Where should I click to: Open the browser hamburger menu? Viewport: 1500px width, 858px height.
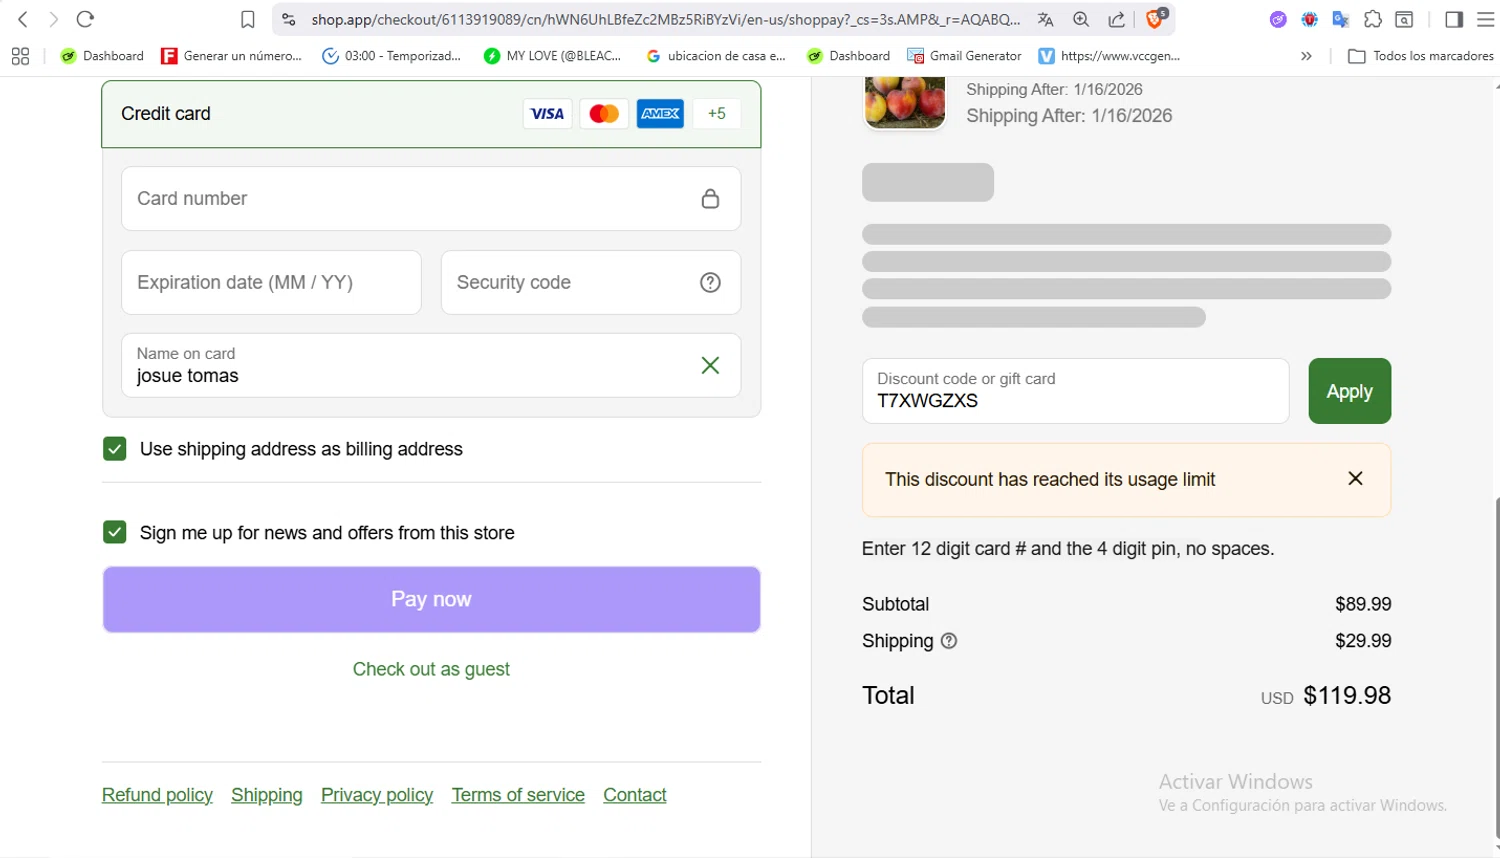pyautogui.click(x=1485, y=19)
